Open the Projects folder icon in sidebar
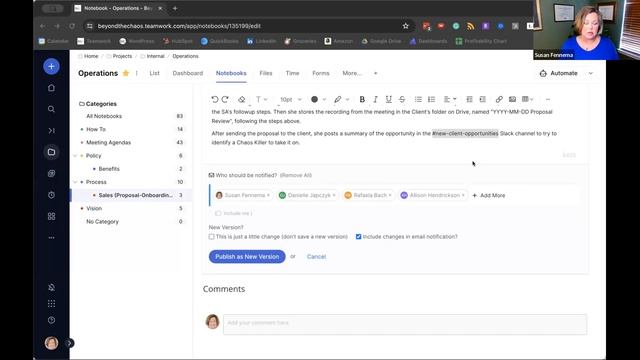The height and width of the screenshot is (360, 640). 51,152
